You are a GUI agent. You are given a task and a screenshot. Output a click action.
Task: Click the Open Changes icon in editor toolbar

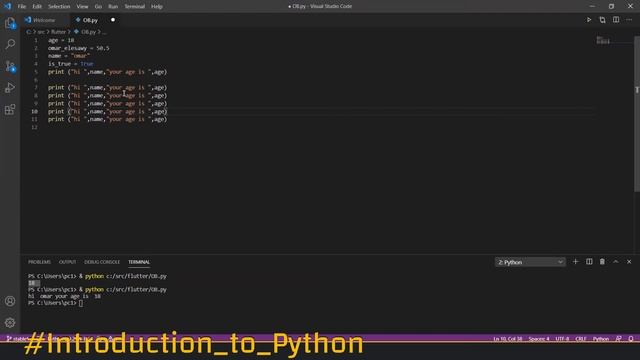pyautogui.click(x=602, y=20)
